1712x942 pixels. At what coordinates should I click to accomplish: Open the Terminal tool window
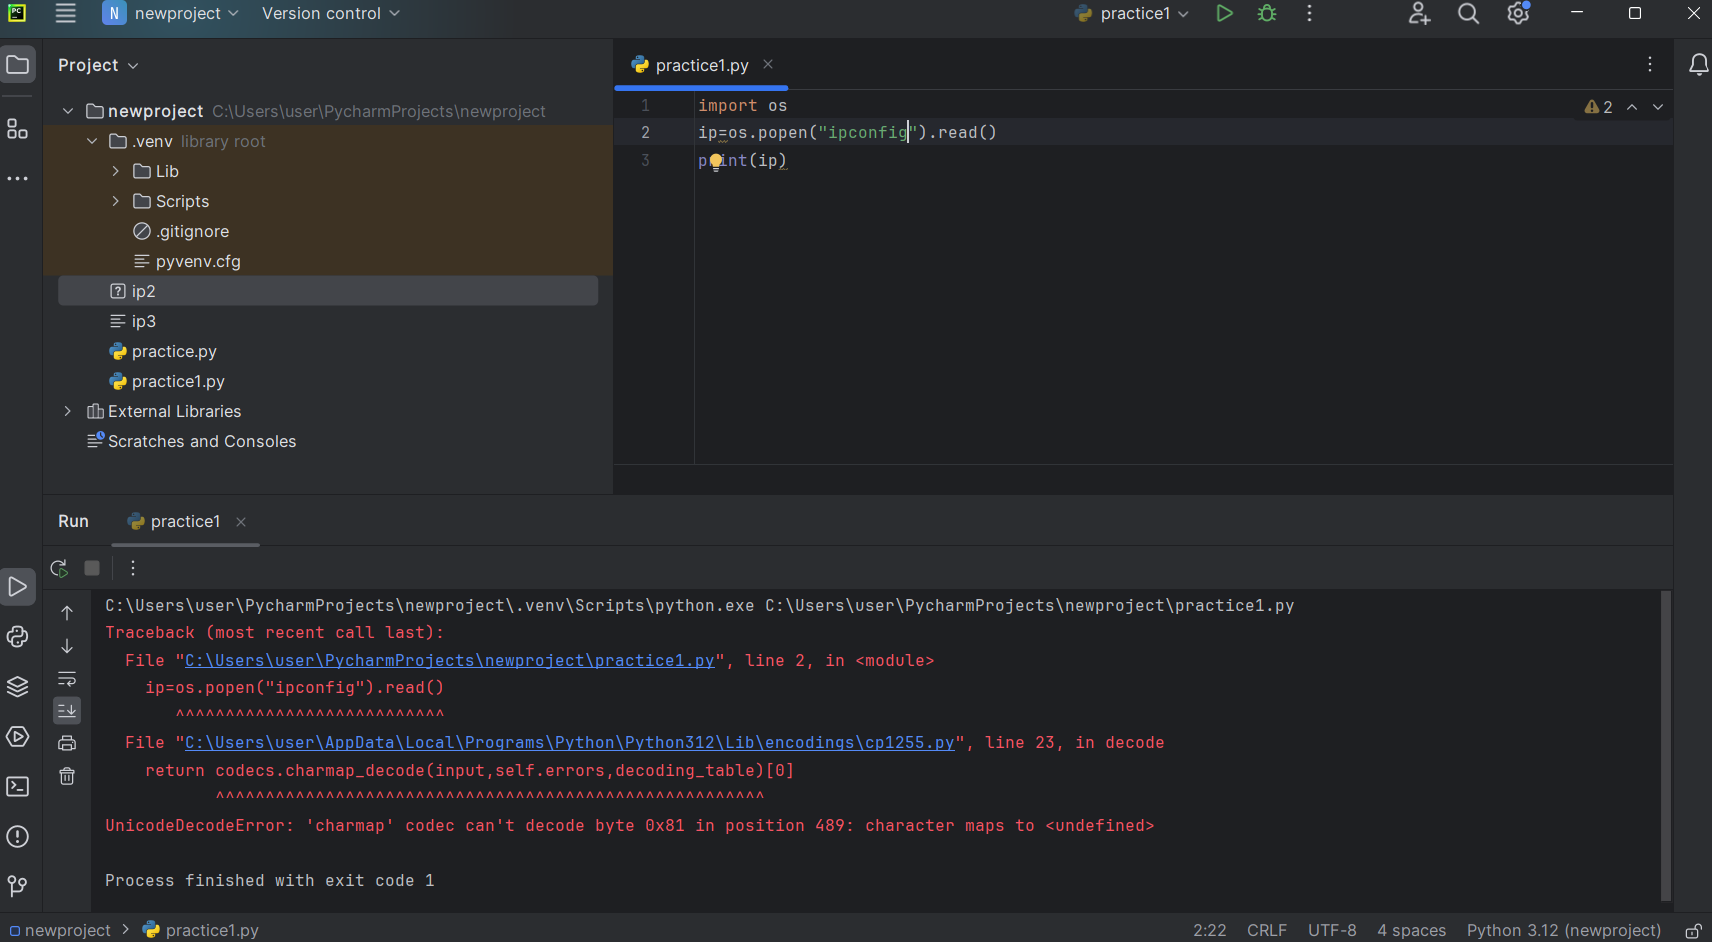tap(18, 787)
